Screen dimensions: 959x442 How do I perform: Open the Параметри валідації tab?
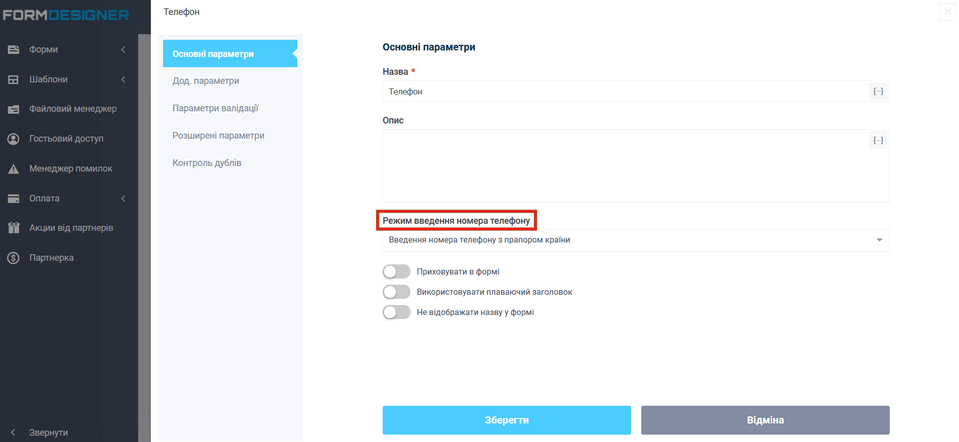click(215, 108)
